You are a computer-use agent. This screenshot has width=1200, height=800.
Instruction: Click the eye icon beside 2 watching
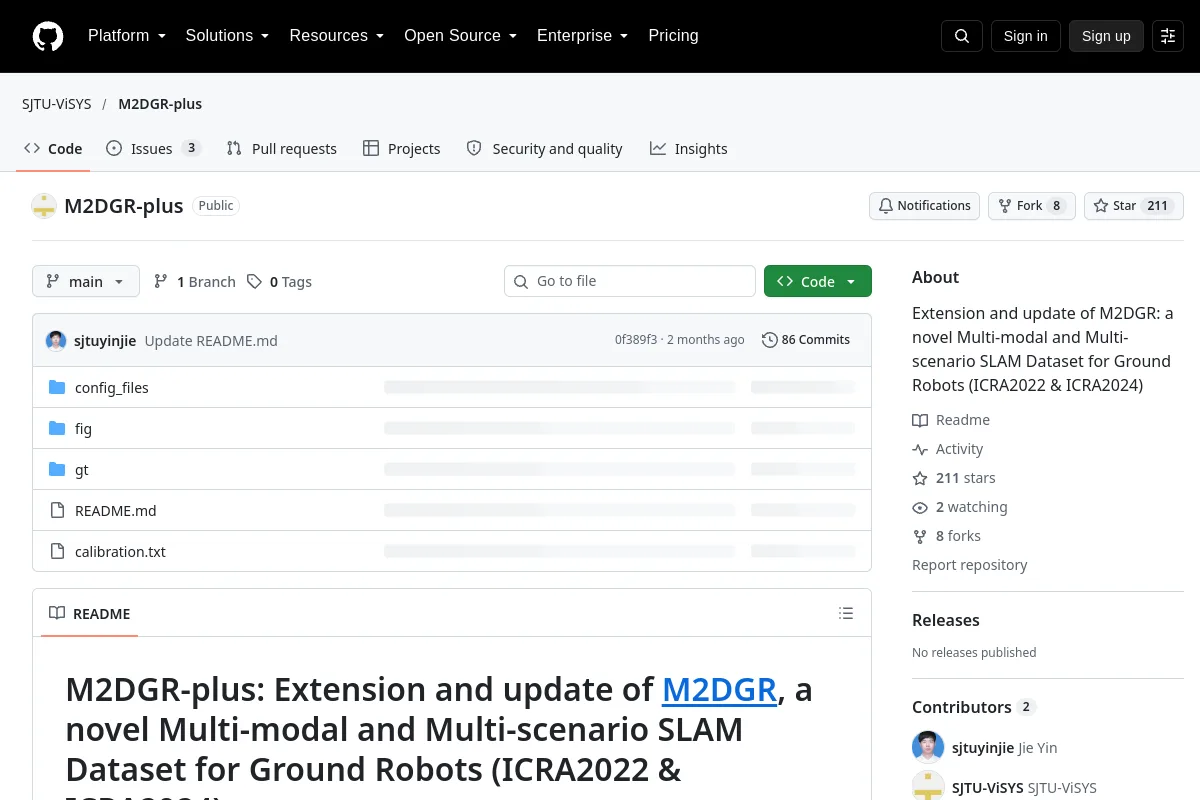coord(920,507)
